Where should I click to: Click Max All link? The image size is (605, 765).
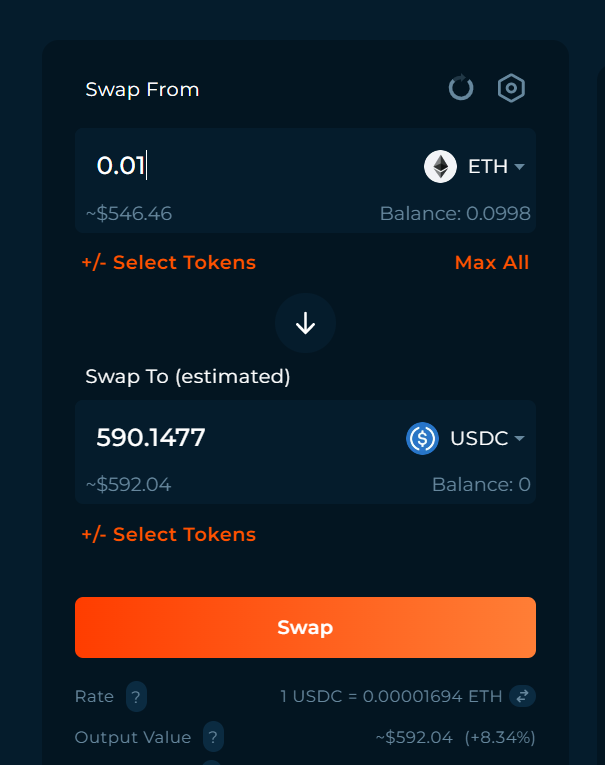click(x=492, y=262)
